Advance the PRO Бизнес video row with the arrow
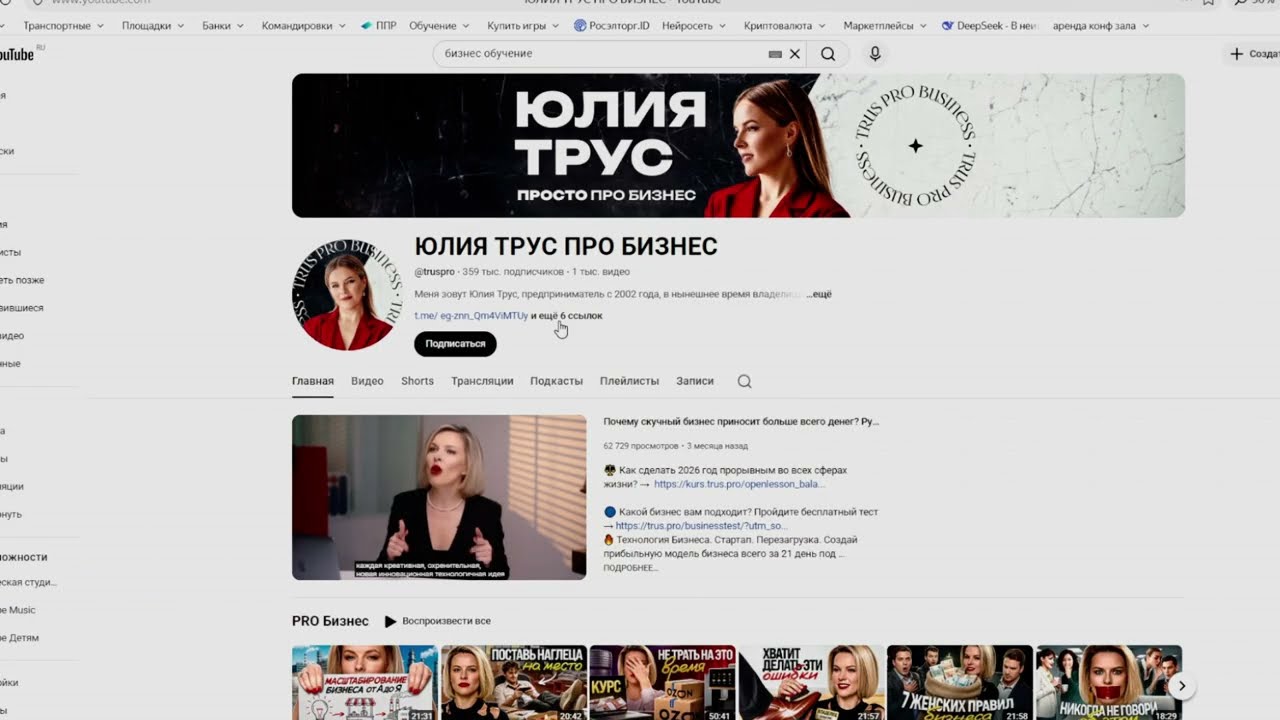Image resolution: width=1280 pixels, height=720 pixels. point(1182,686)
